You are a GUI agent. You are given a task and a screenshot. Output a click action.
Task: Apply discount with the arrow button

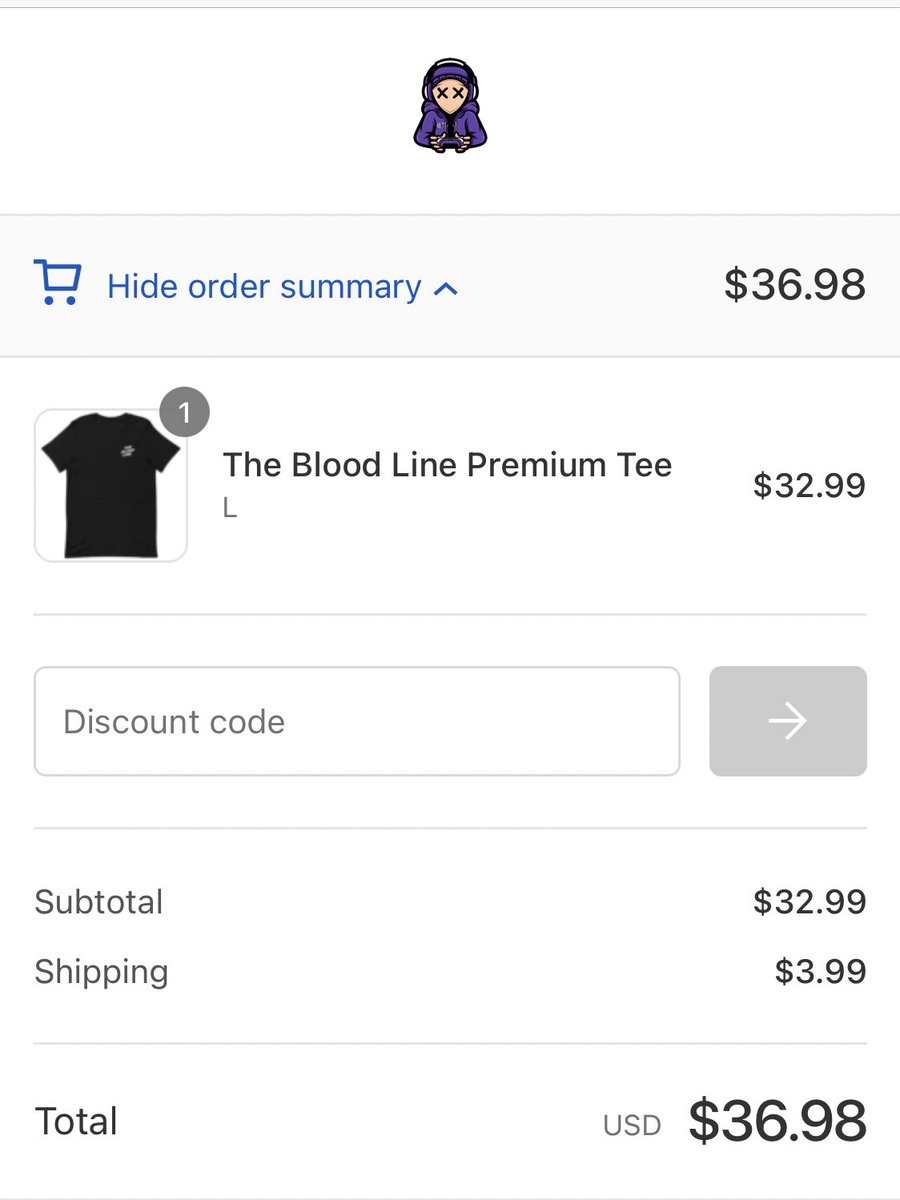[x=788, y=721]
